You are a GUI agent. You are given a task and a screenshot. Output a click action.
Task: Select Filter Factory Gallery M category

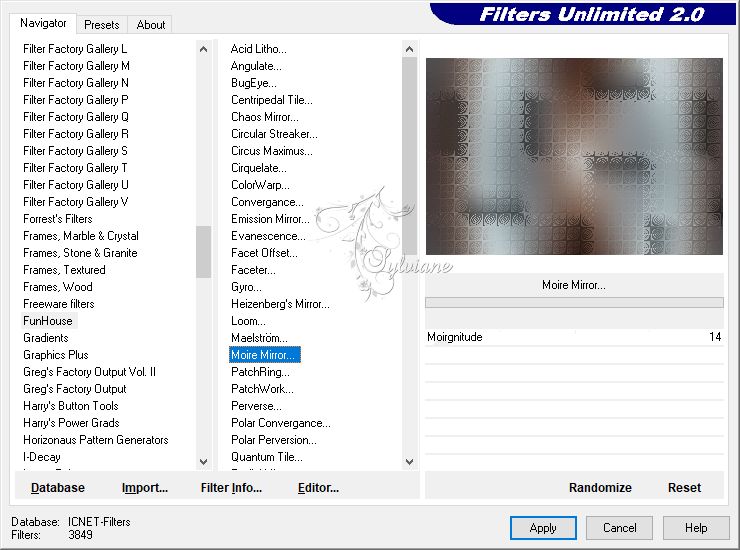tap(76, 66)
